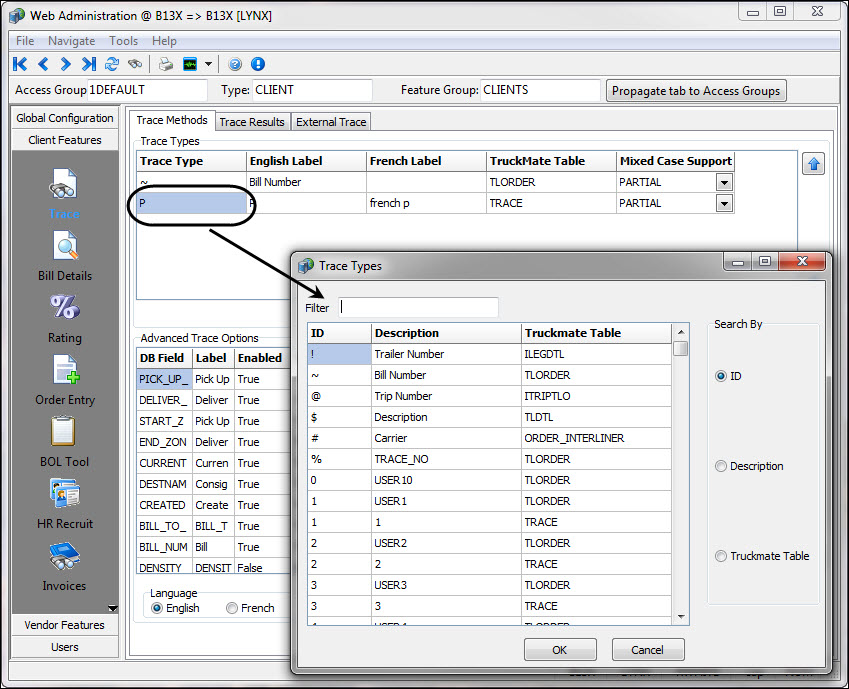Open the Rating feature icon
This screenshot has width=849, height=689.
(65, 316)
